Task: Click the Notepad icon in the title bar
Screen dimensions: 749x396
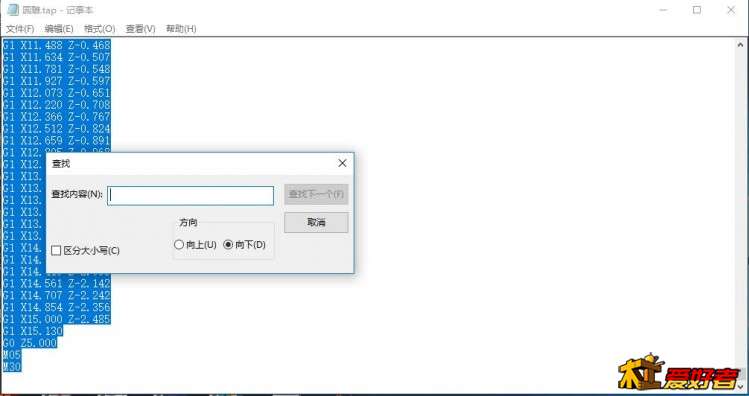Action: tap(12, 10)
